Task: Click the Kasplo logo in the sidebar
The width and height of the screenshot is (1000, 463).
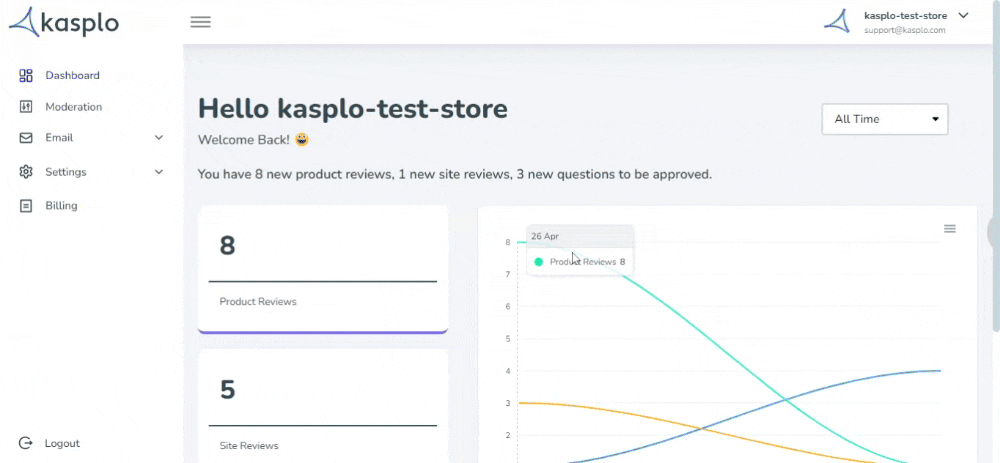Action: 64,22
